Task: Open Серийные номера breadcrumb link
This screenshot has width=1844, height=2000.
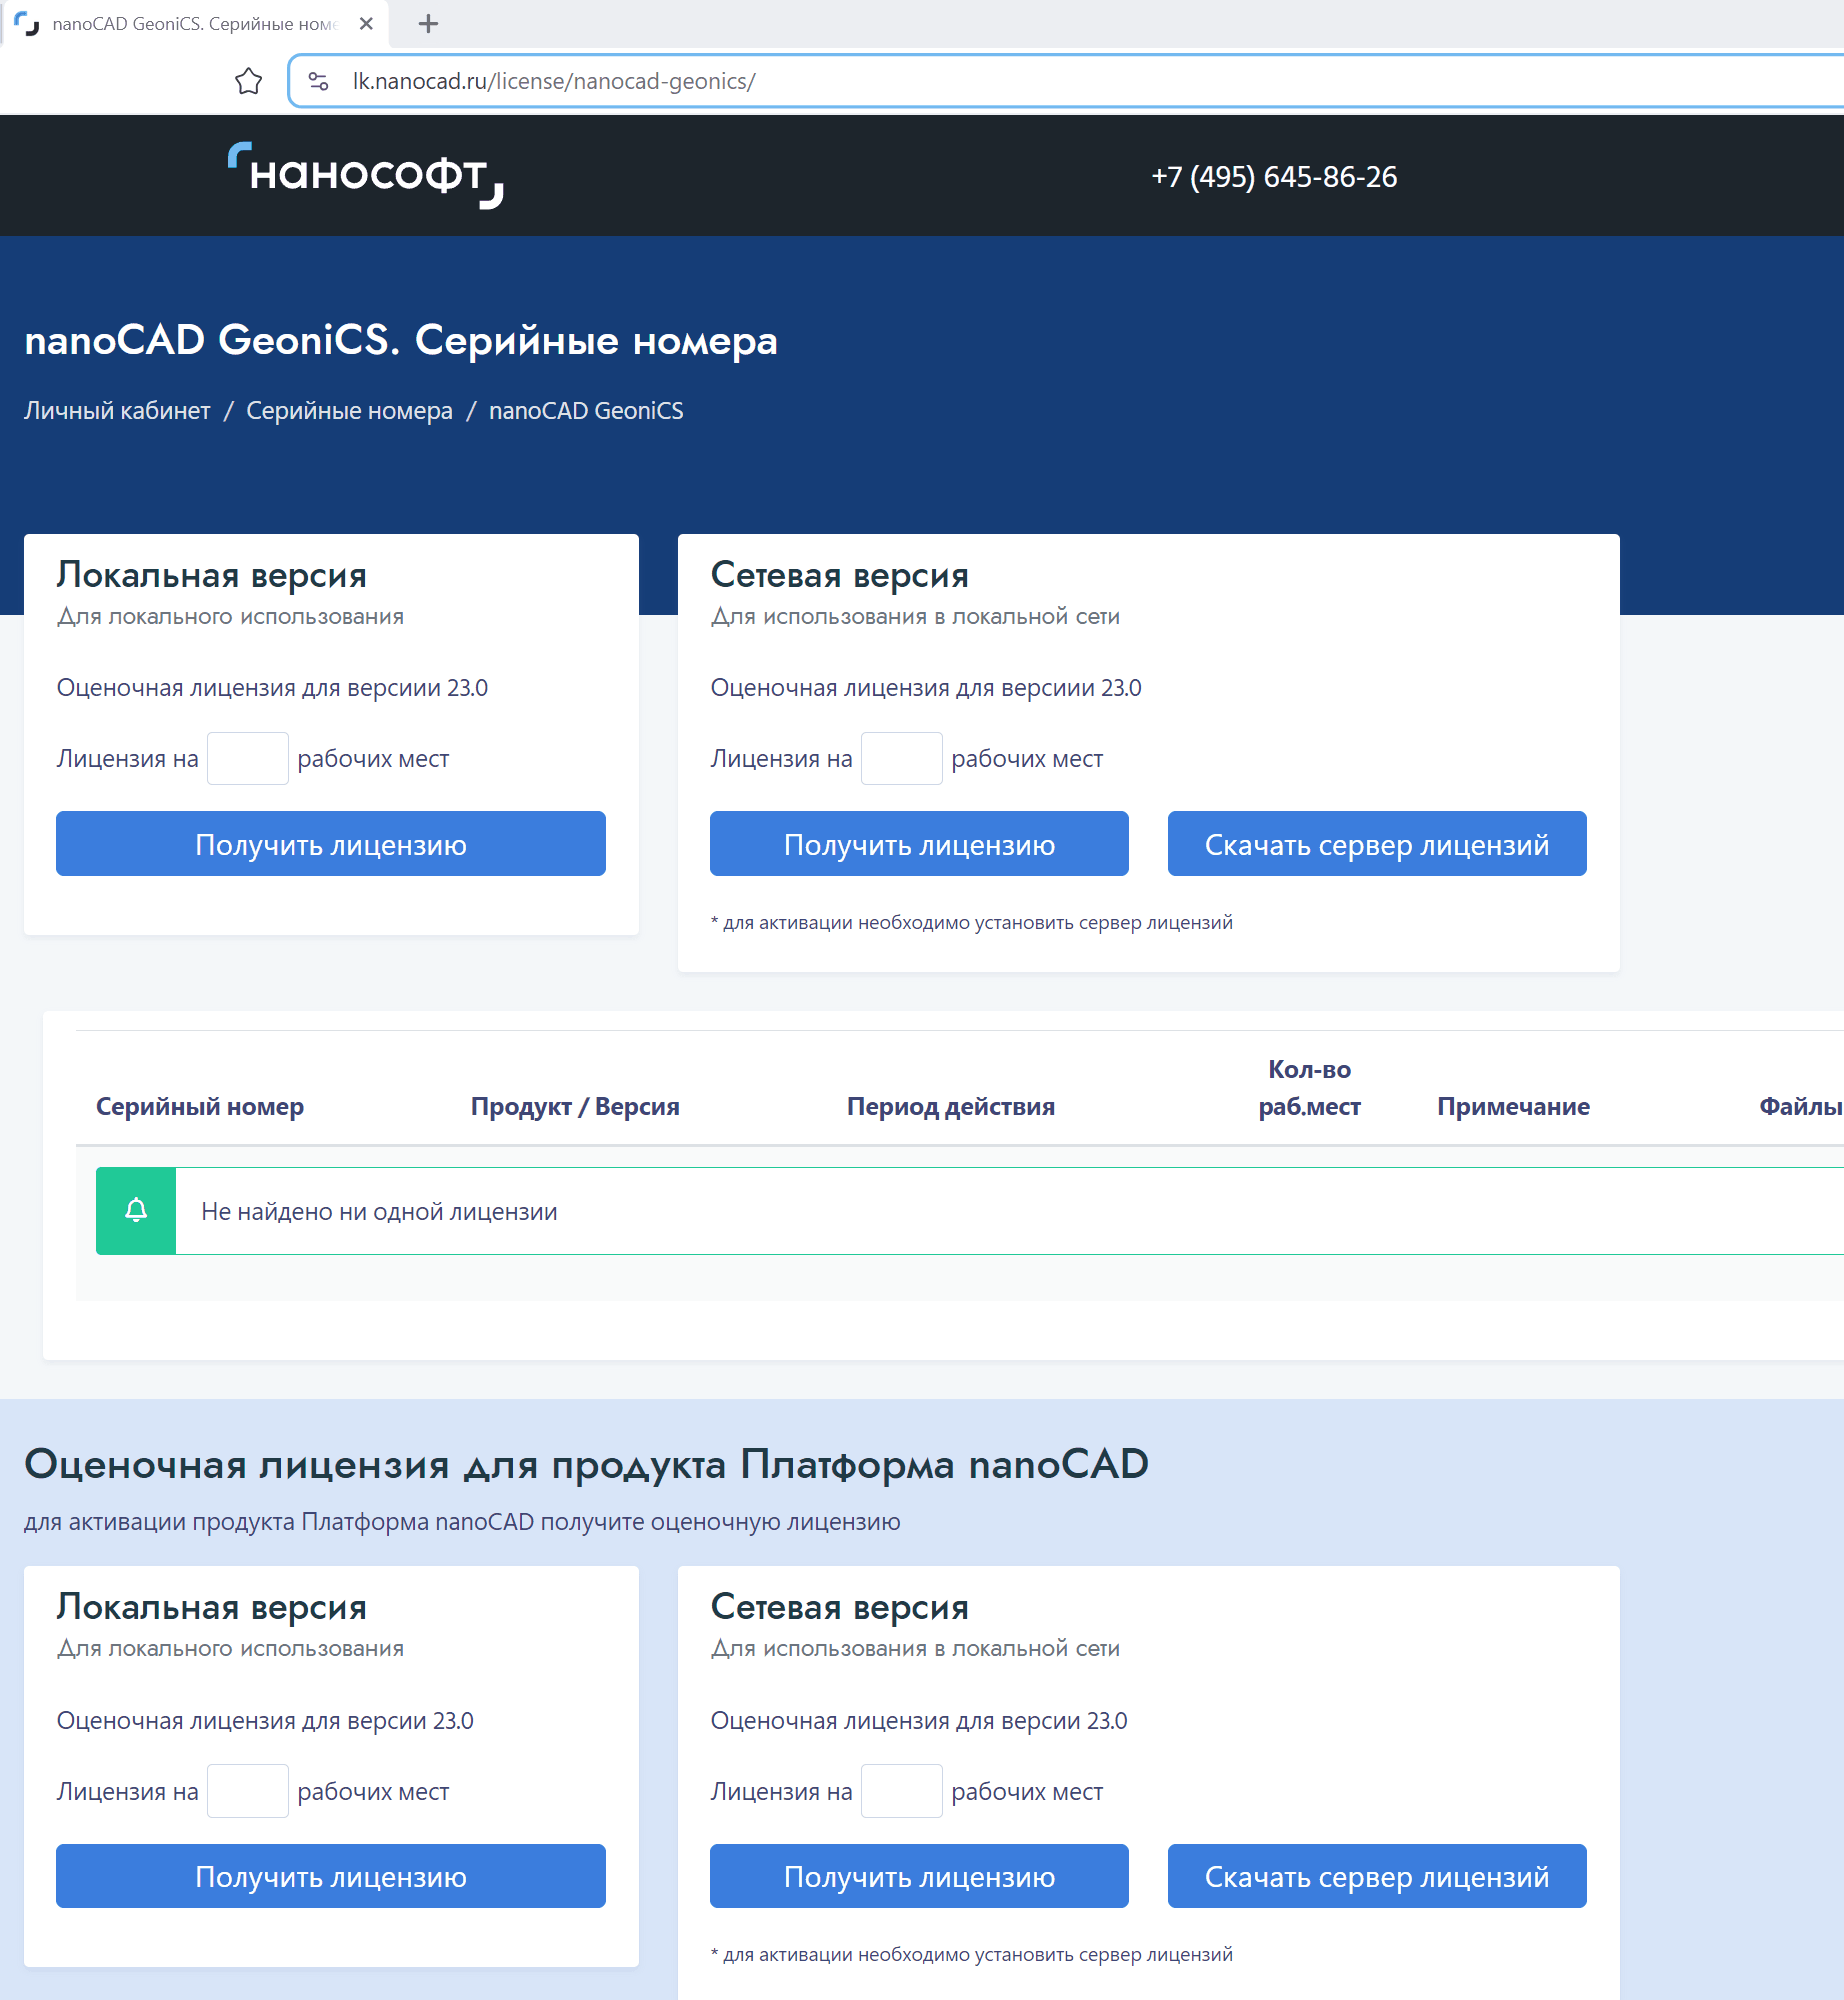Action: click(x=349, y=411)
